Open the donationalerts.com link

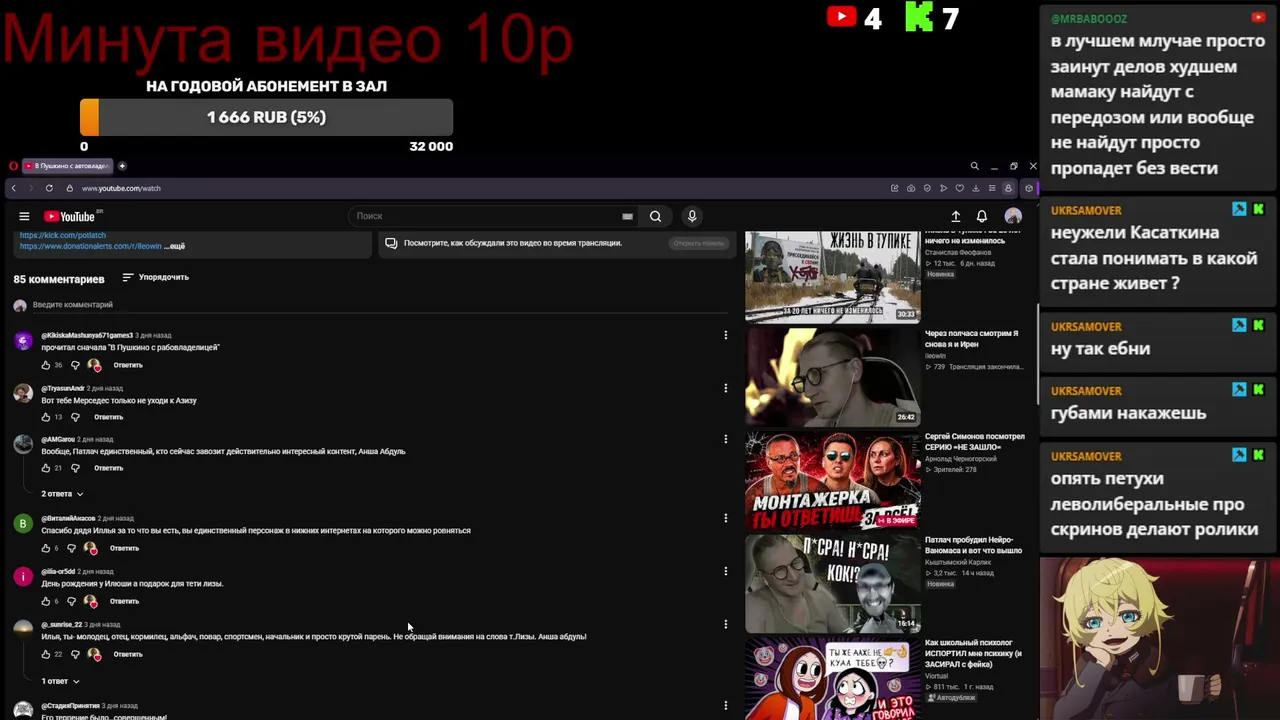(x=90, y=246)
